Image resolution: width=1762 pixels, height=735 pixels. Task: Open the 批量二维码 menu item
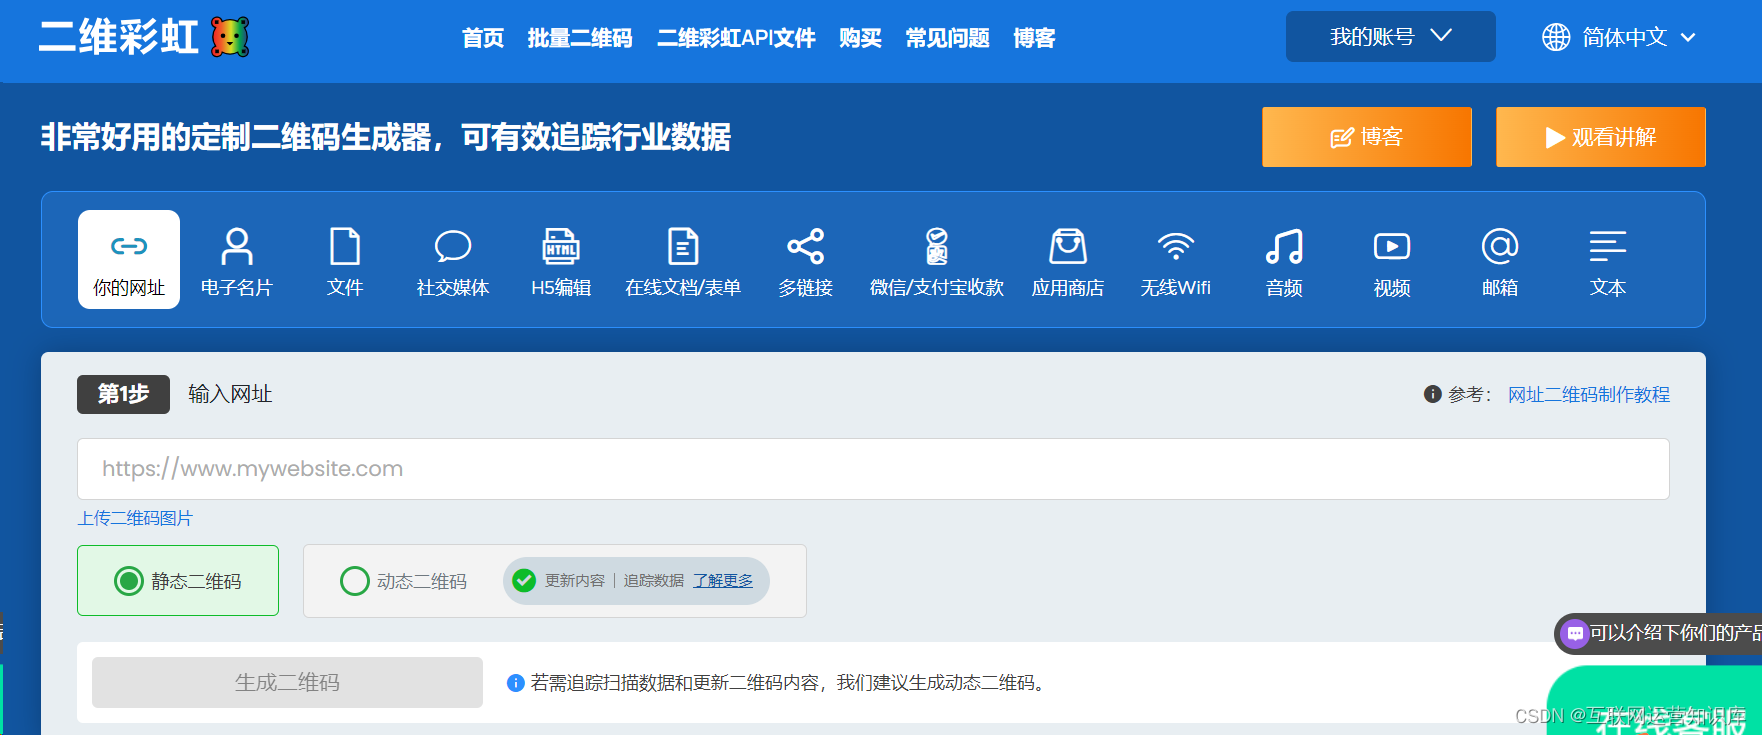pos(580,38)
